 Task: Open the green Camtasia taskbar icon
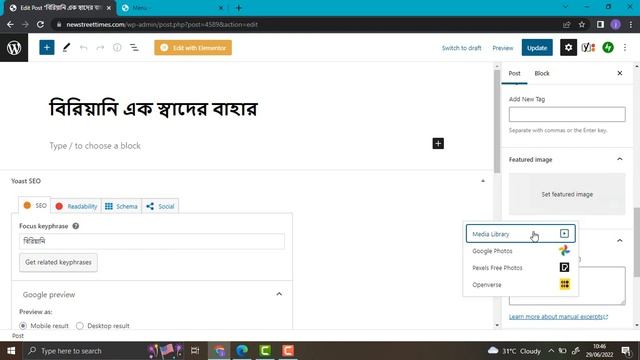click(x=265, y=351)
